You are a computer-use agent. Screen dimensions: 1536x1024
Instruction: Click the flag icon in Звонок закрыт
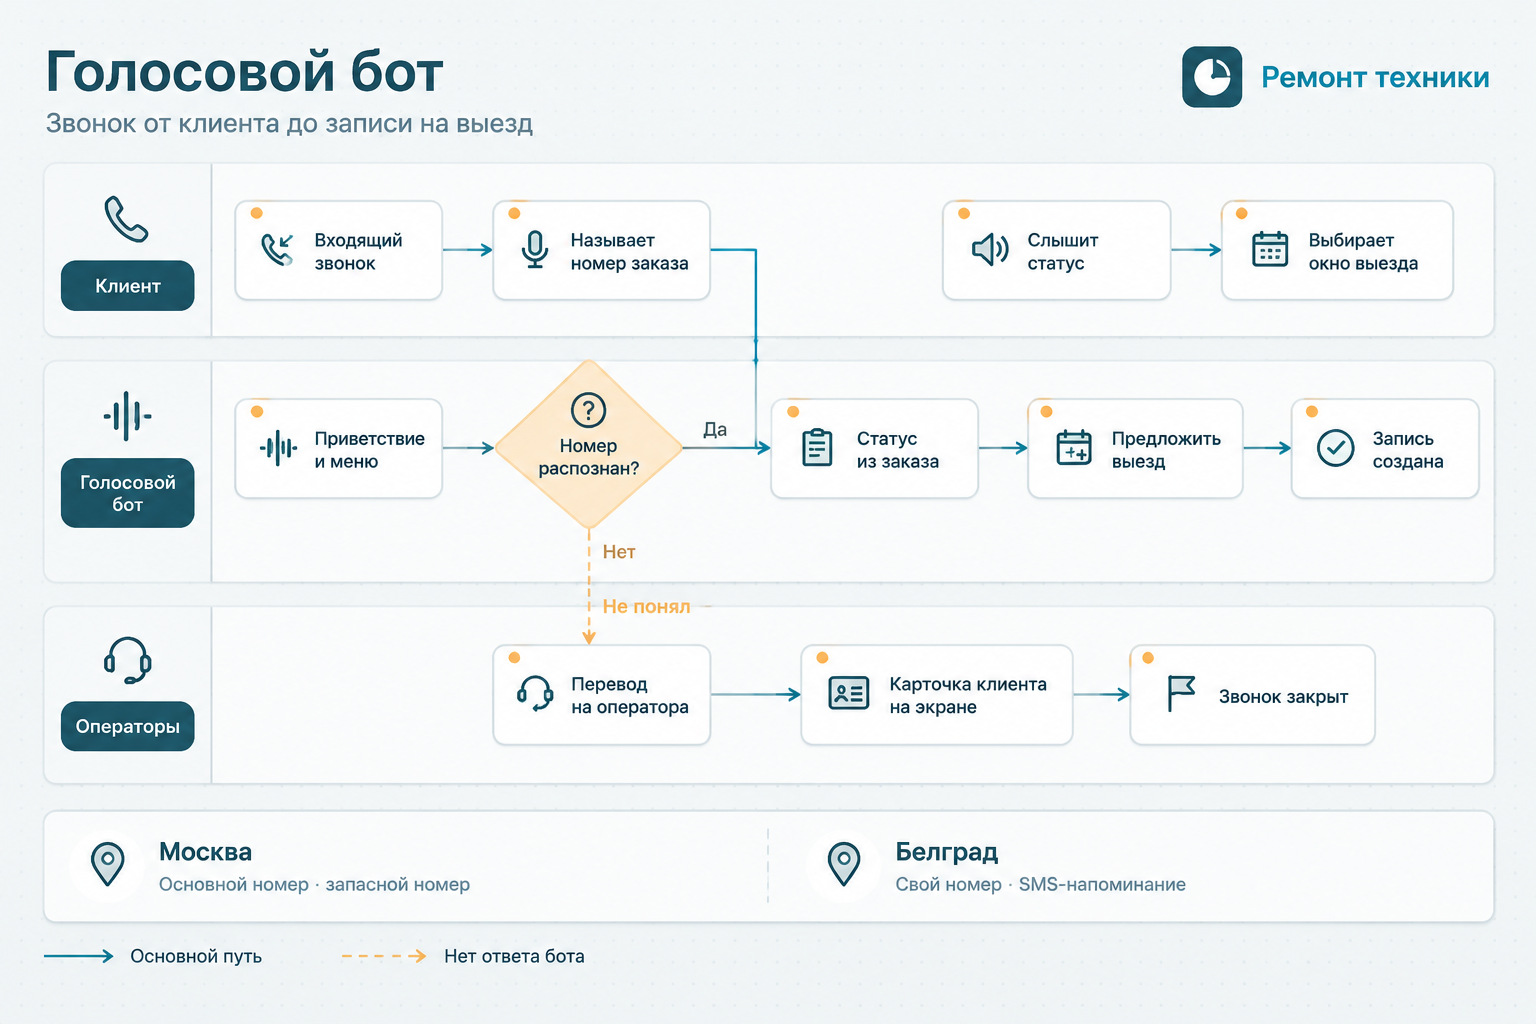[1181, 693]
